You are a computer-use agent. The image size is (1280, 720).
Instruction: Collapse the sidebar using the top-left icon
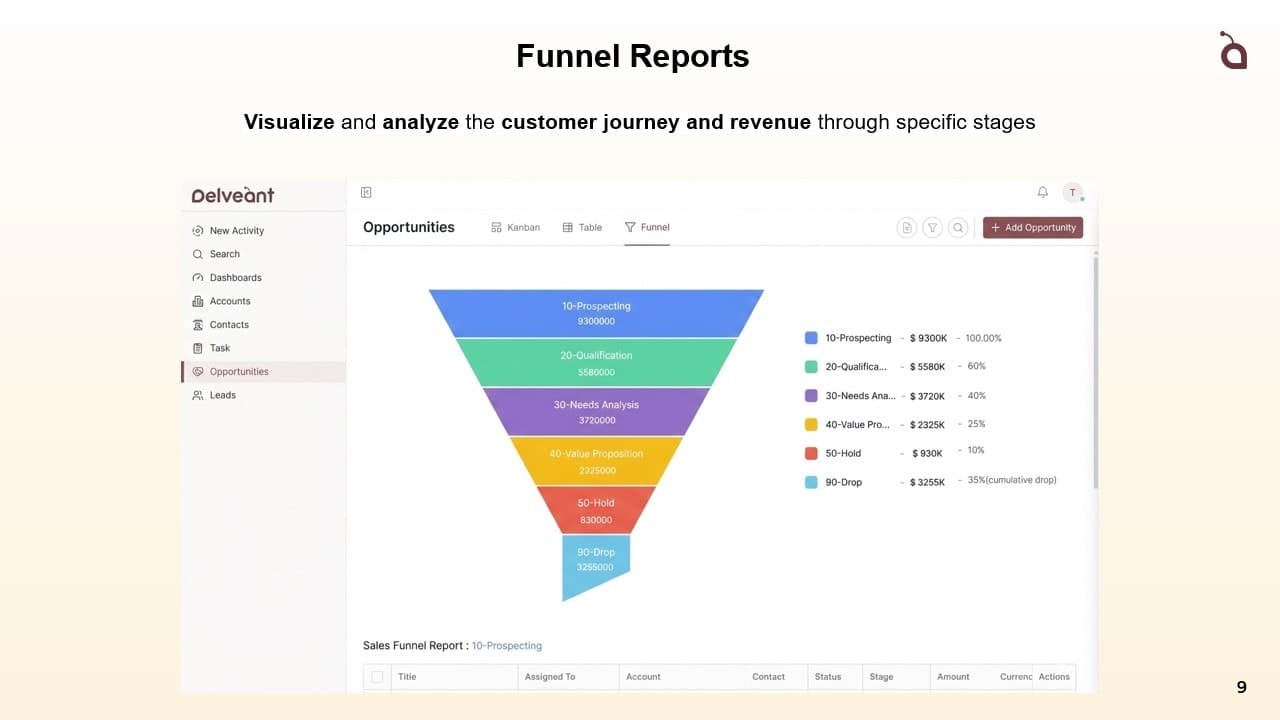pos(366,192)
